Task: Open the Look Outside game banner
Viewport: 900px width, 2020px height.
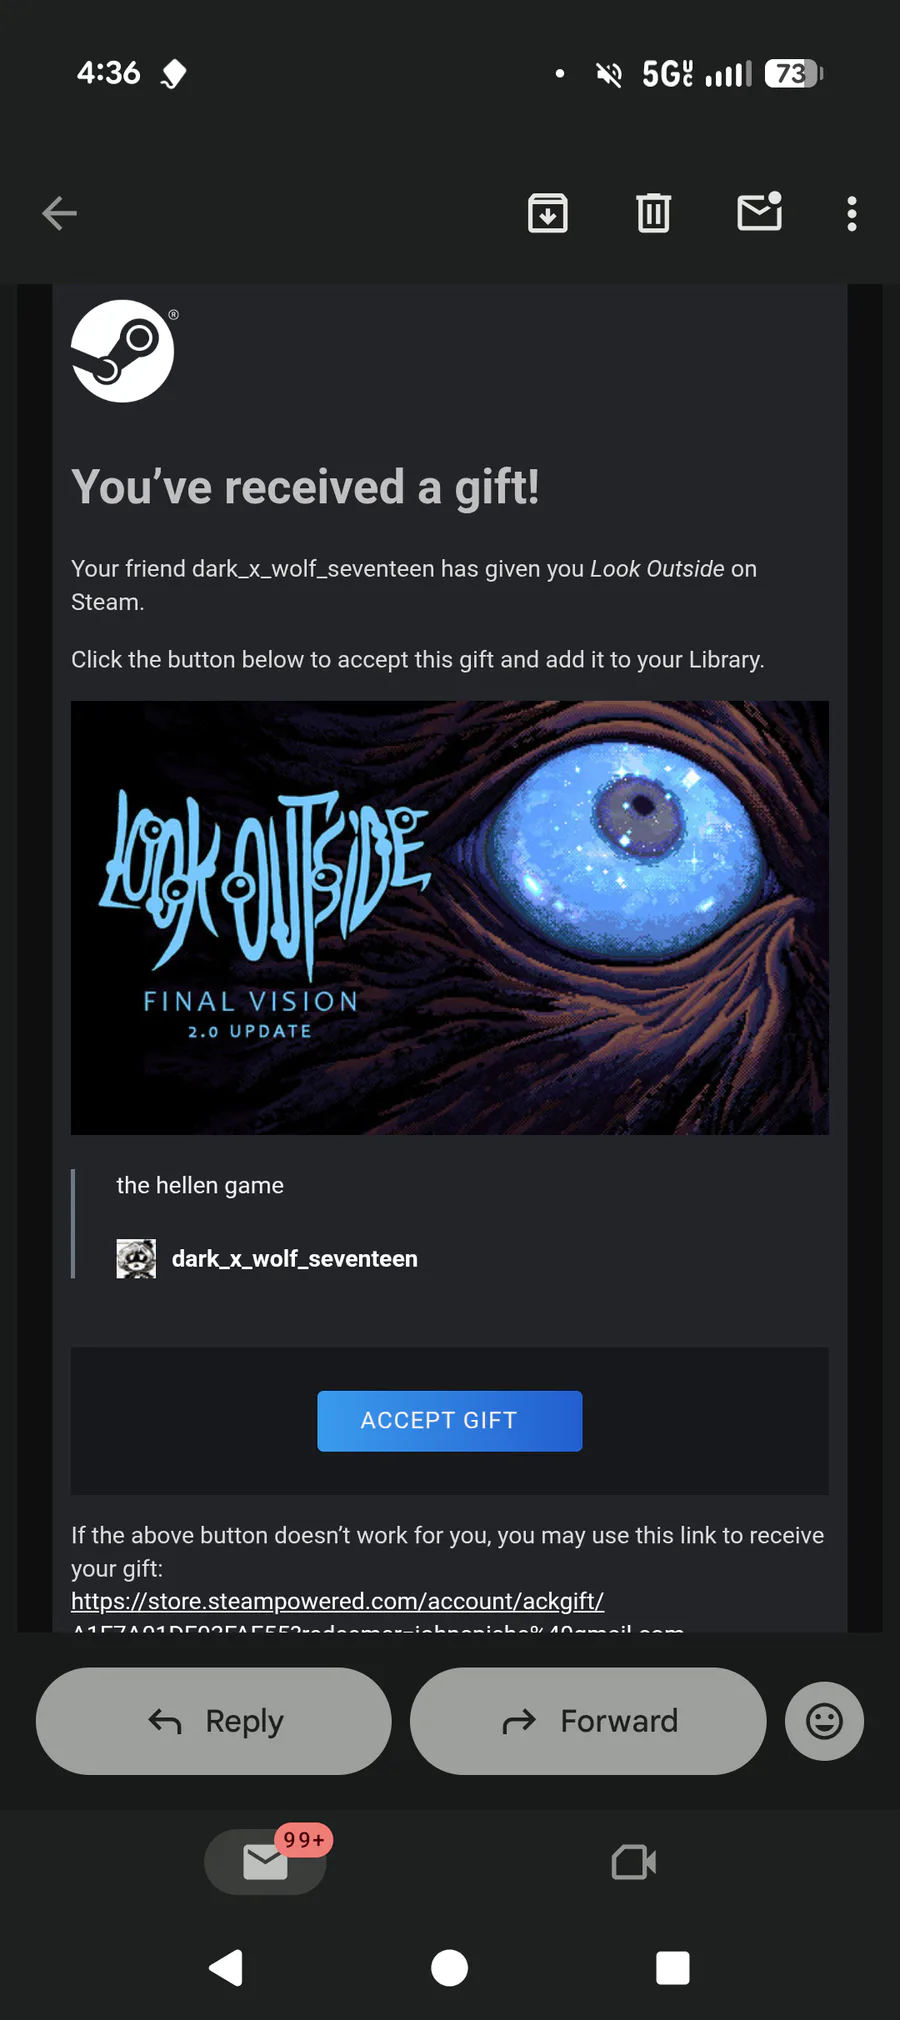Action: 450,917
